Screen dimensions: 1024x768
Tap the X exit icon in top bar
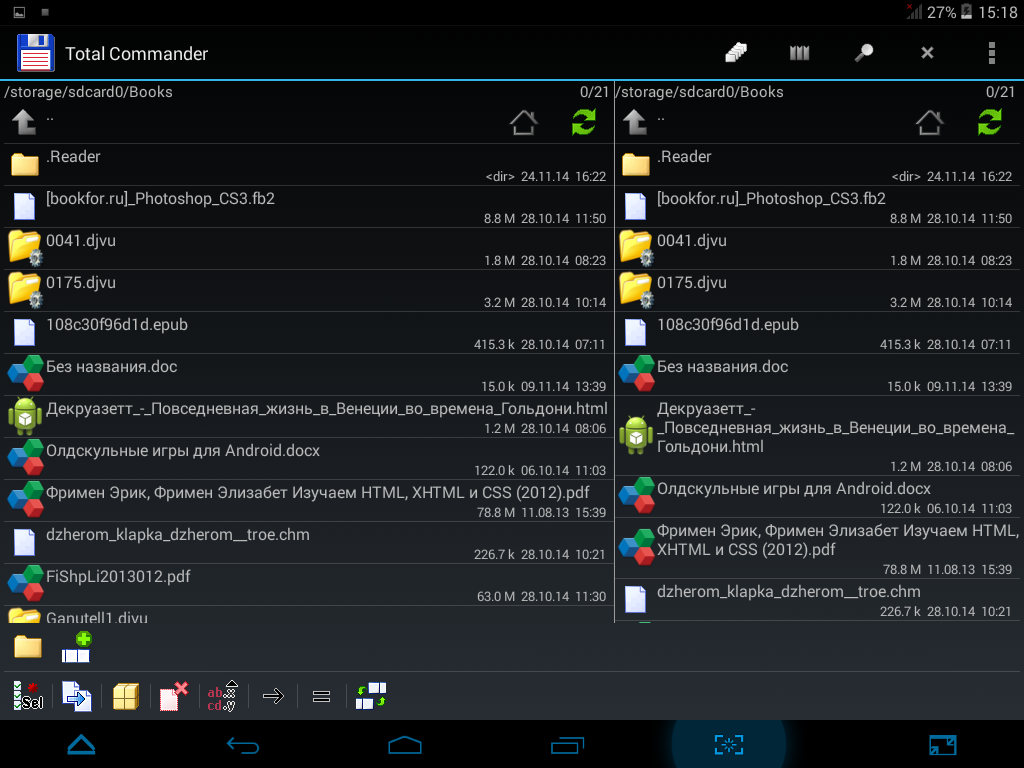[927, 53]
